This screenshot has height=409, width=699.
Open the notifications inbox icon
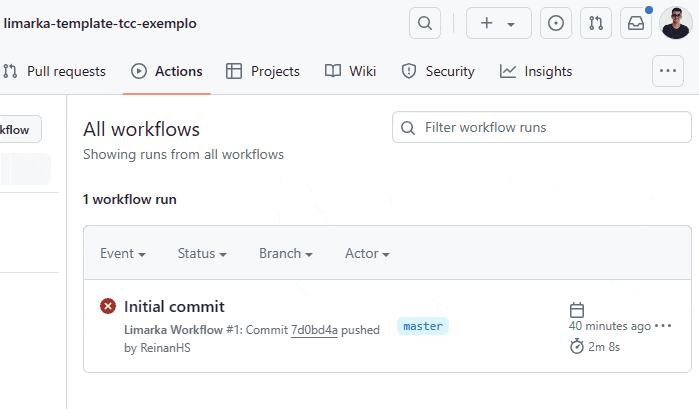[x=636, y=23]
